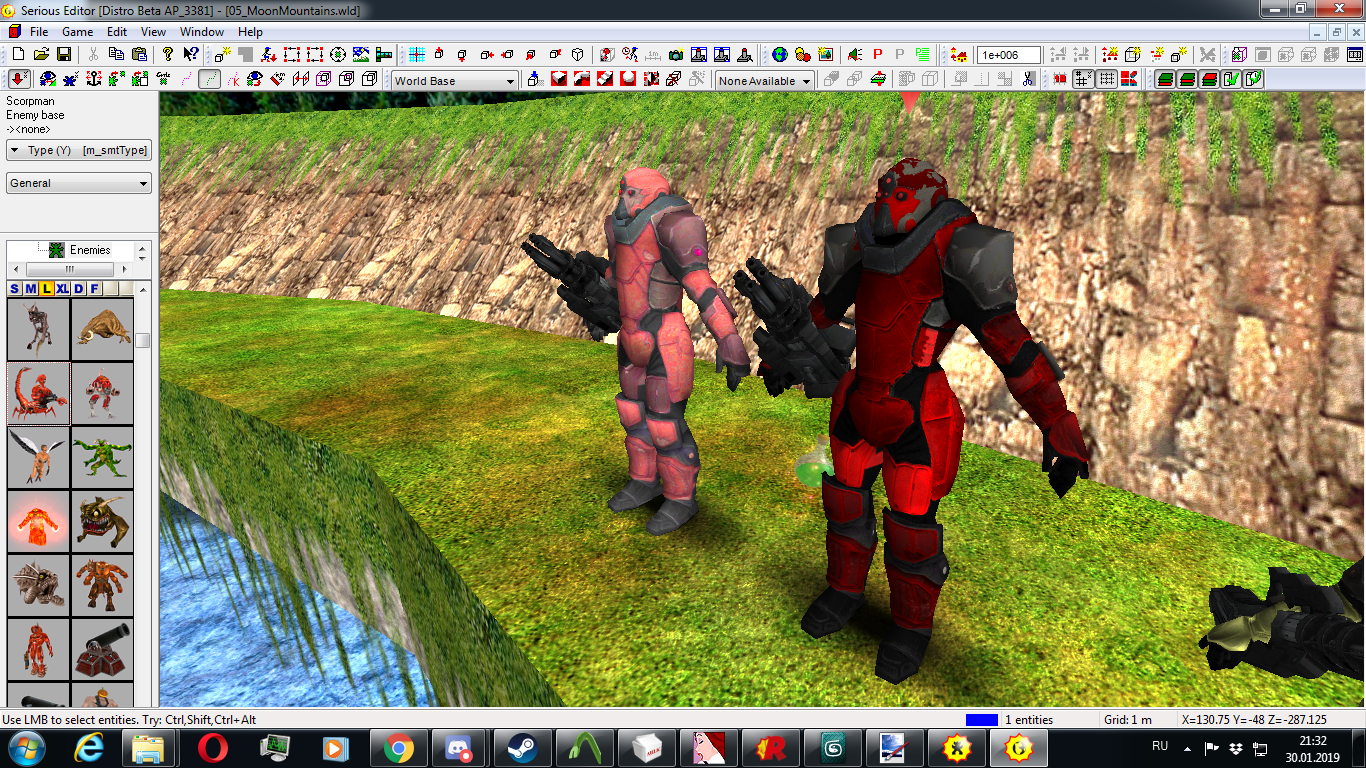This screenshot has width=1366, height=768.
Task: Open the File menu
Action: [x=39, y=32]
